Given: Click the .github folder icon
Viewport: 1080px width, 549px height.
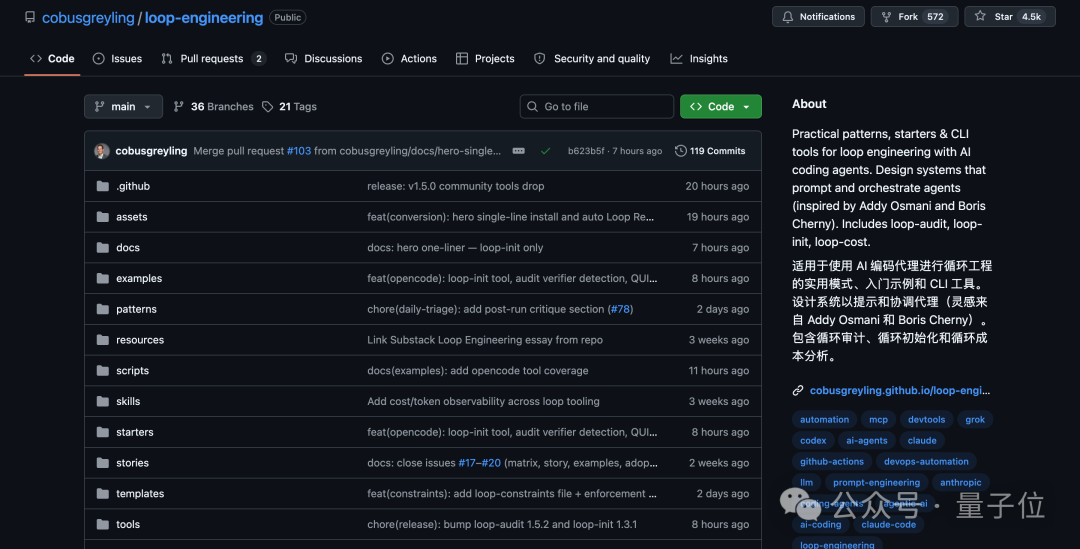Looking at the screenshot, I should click(x=103, y=186).
